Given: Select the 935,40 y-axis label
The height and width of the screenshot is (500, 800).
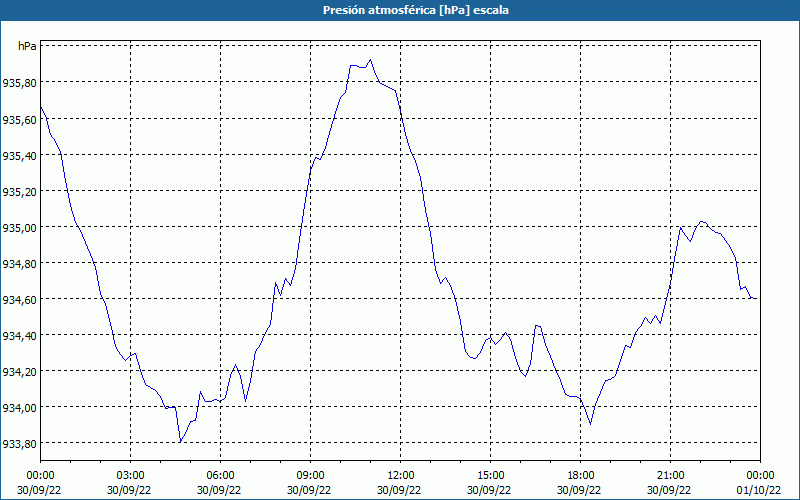Looking at the screenshot, I should [x=19, y=156].
